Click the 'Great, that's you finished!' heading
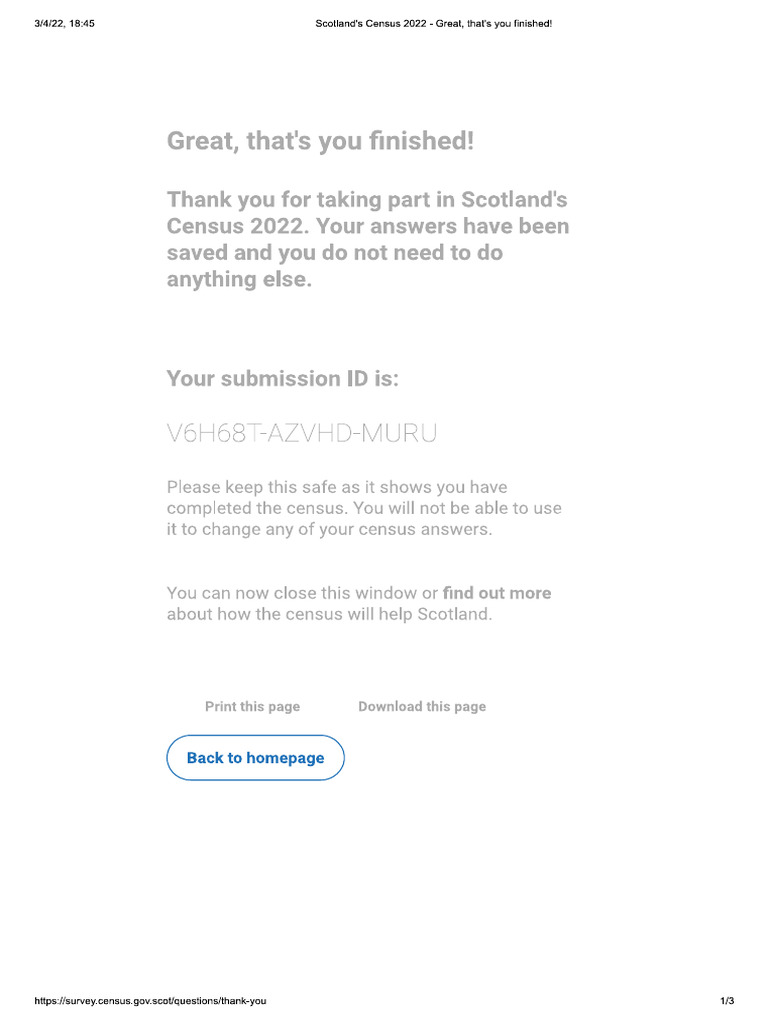Viewport: 768px width, 1024px height. click(x=320, y=141)
